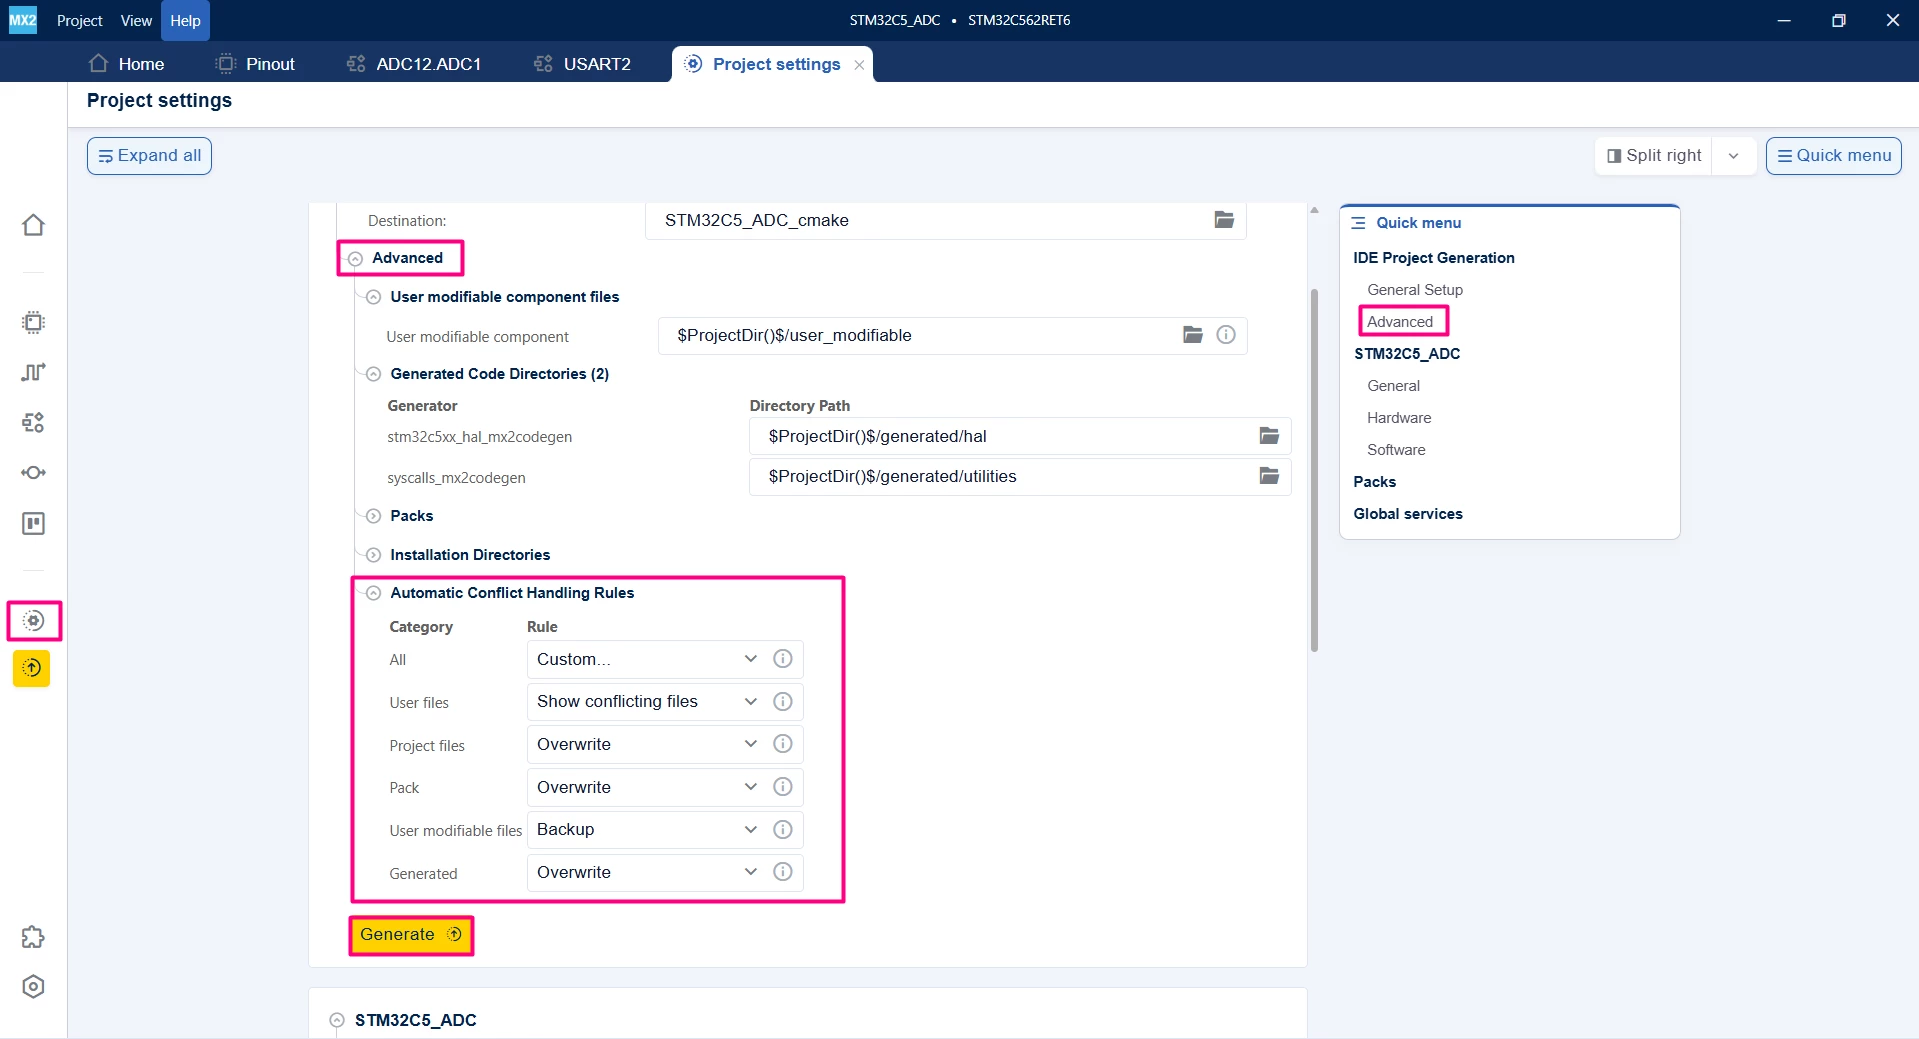Click the Destination input field
The height and width of the screenshot is (1039, 1919).
coord(946,220)
